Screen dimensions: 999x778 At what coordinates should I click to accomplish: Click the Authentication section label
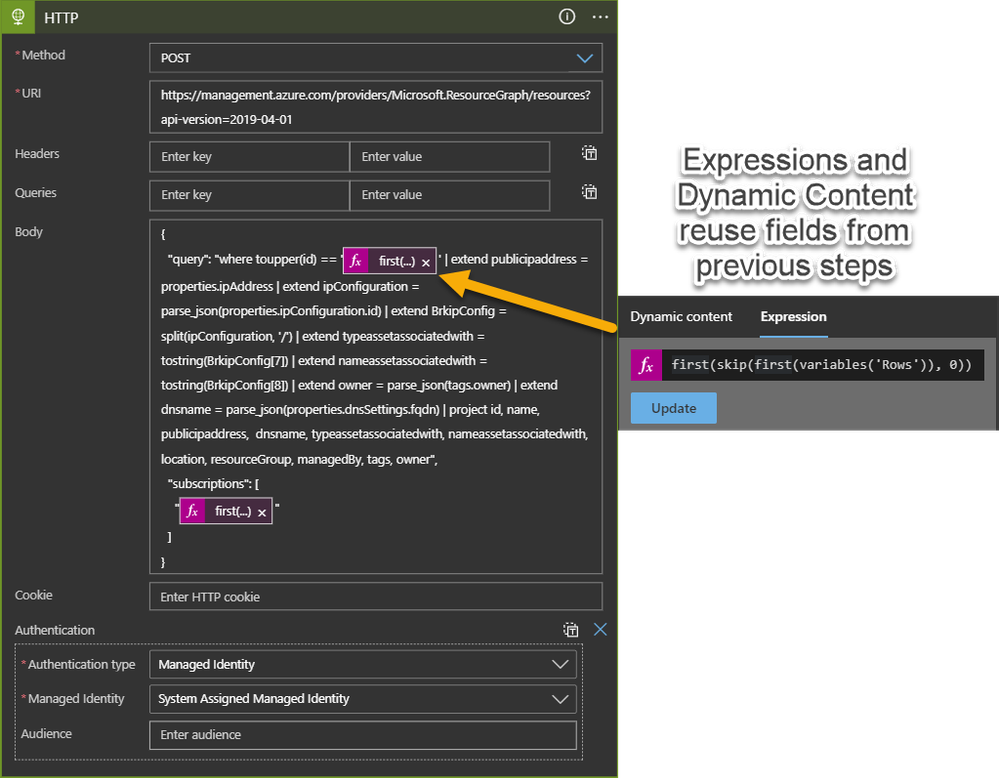pyautogui.click(x=55, y=630)
